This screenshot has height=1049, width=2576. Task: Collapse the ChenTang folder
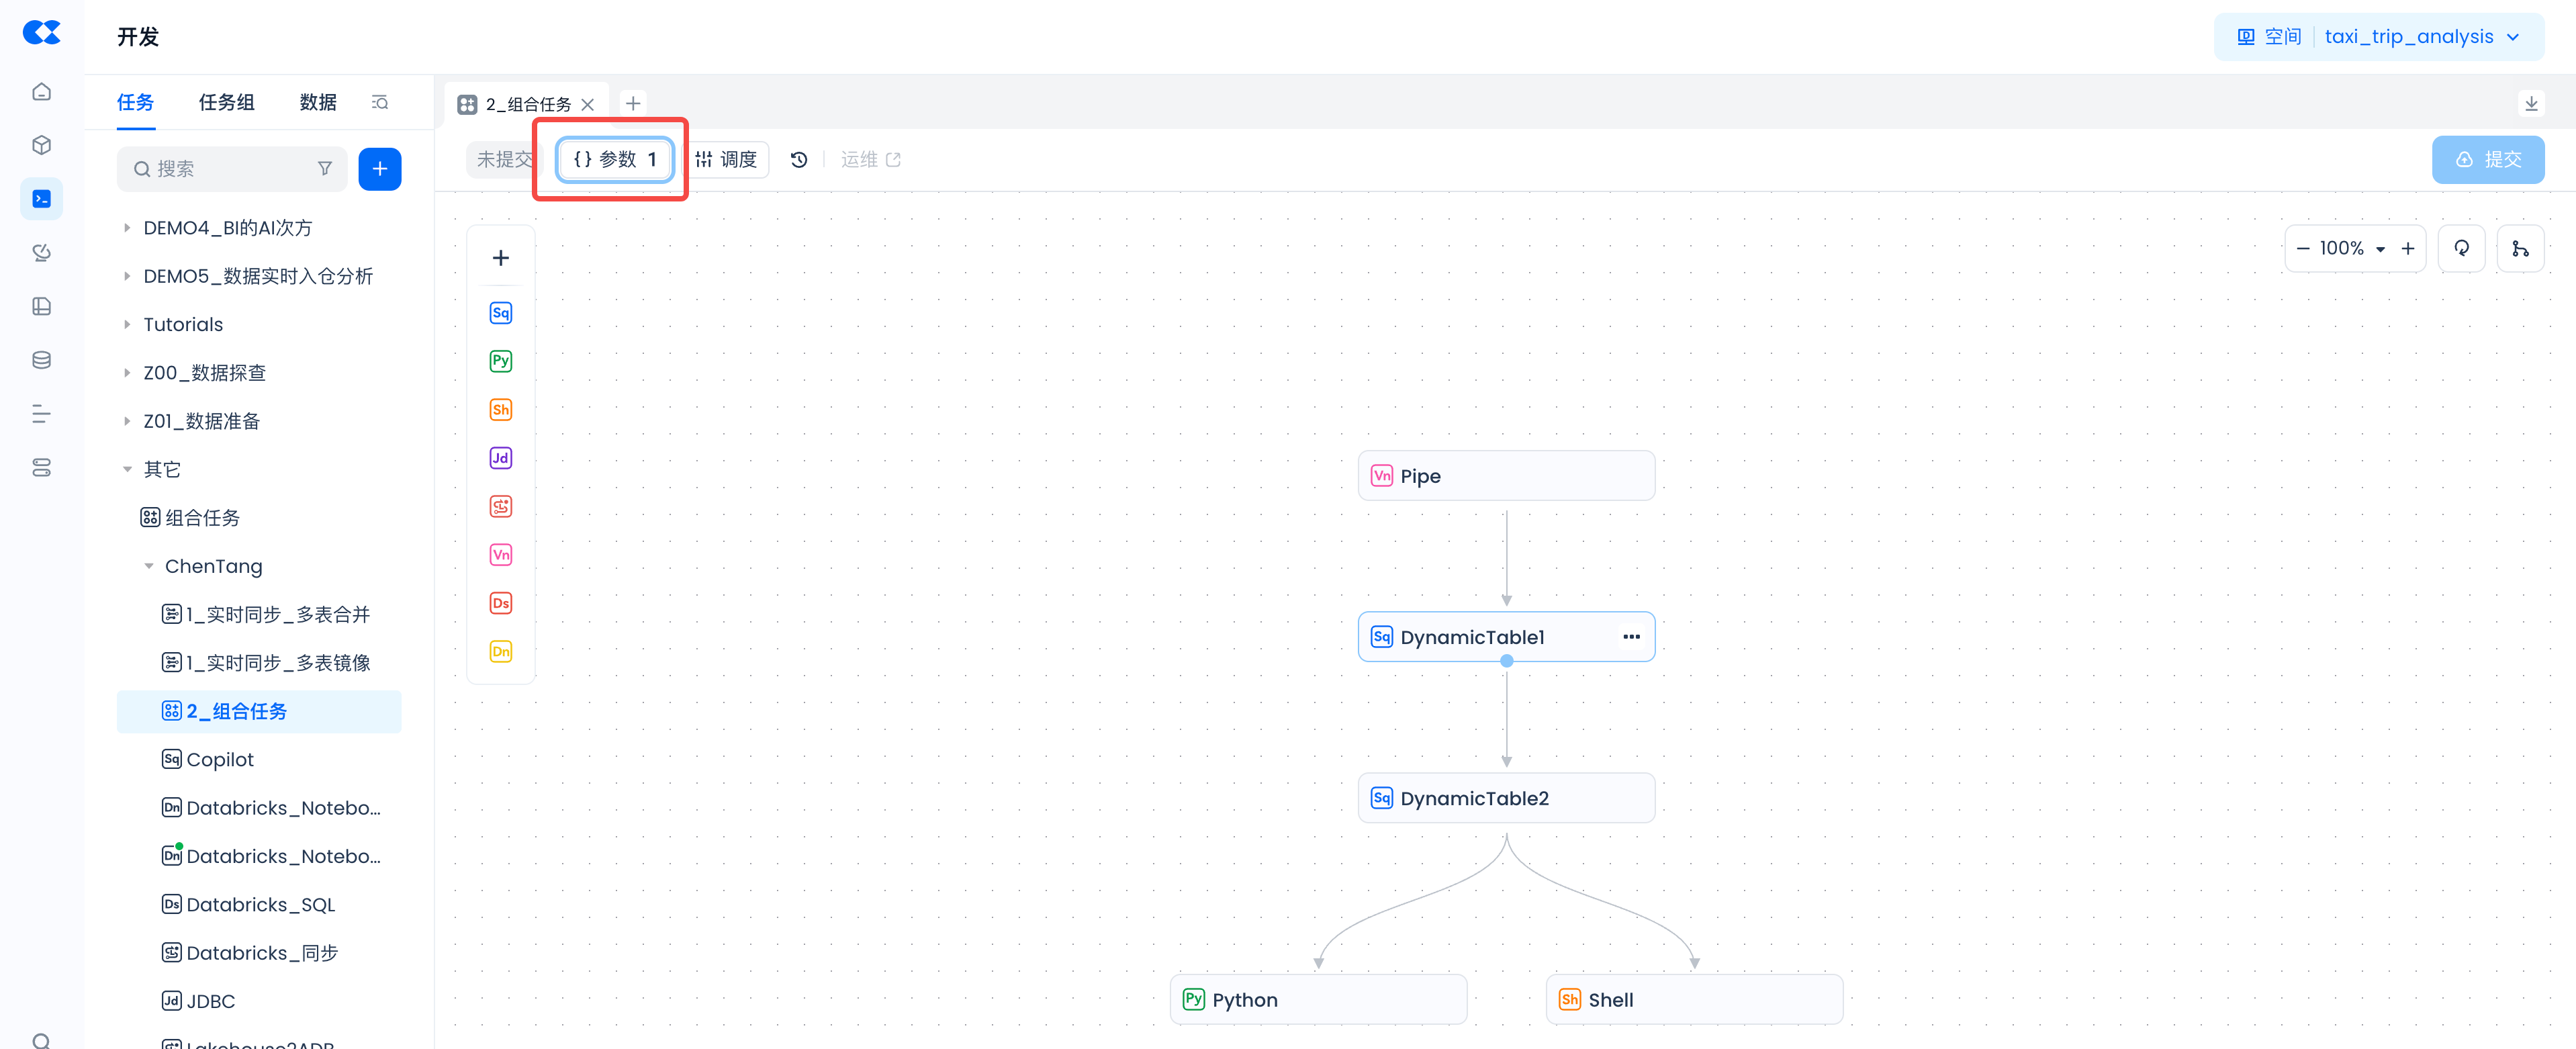coord(149,566)
